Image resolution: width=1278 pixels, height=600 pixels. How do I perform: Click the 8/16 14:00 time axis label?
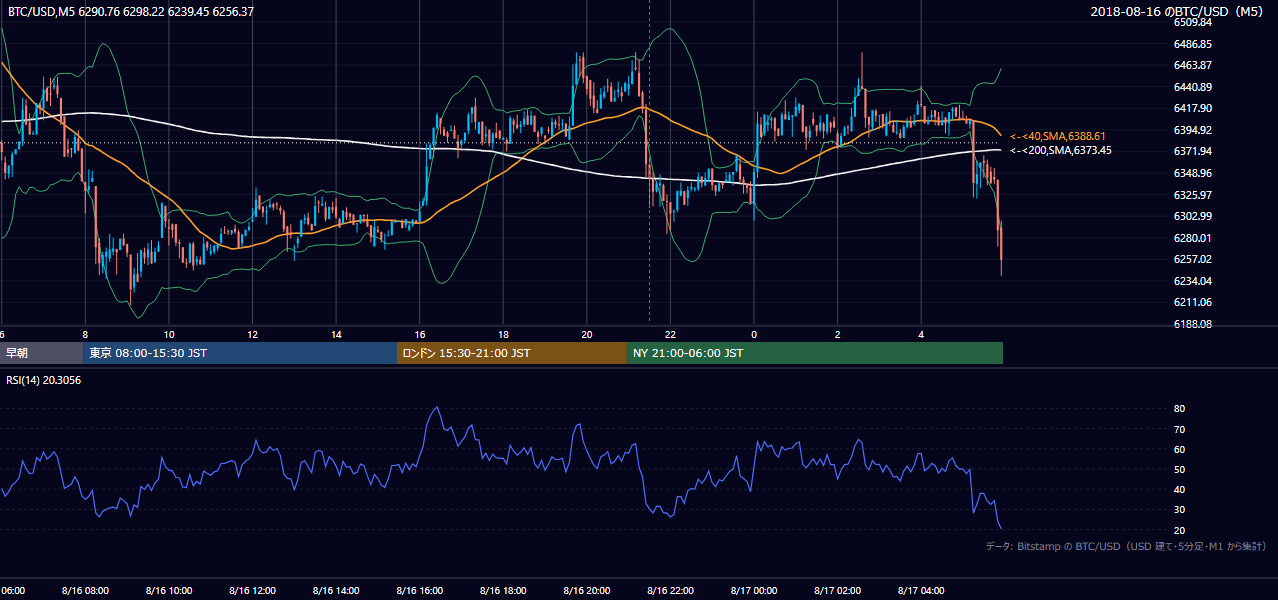336,591
